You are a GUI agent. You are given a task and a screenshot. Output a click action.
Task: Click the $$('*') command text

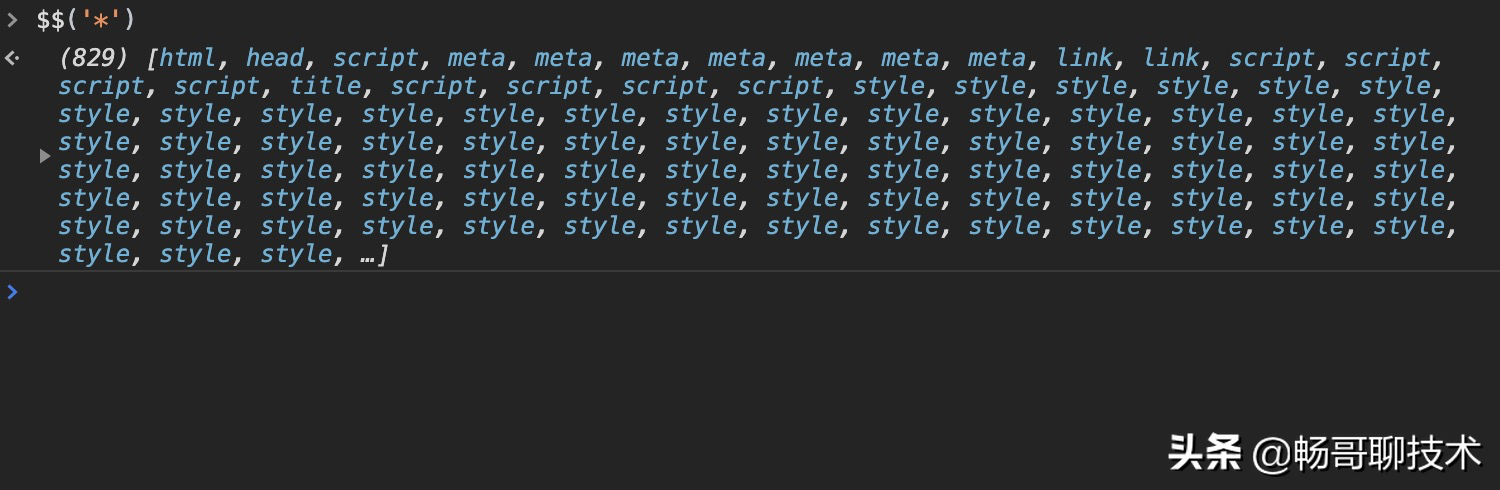click(x=86, y=19)
